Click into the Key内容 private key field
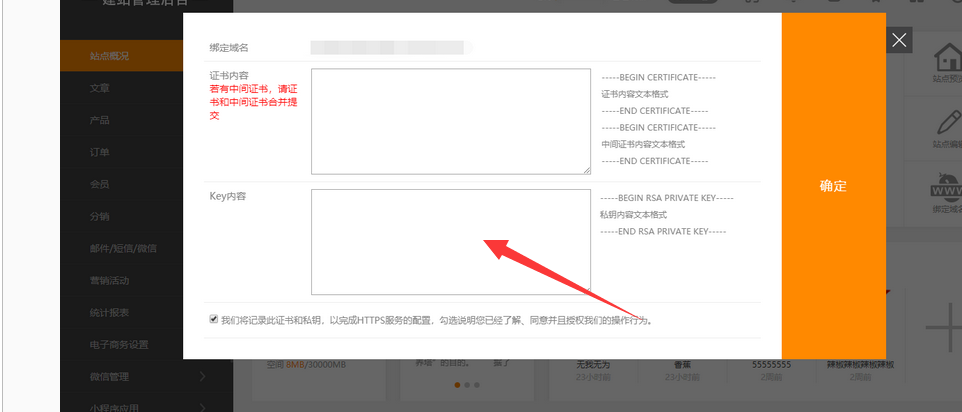 pyautogui.click(x=450, y=241)
